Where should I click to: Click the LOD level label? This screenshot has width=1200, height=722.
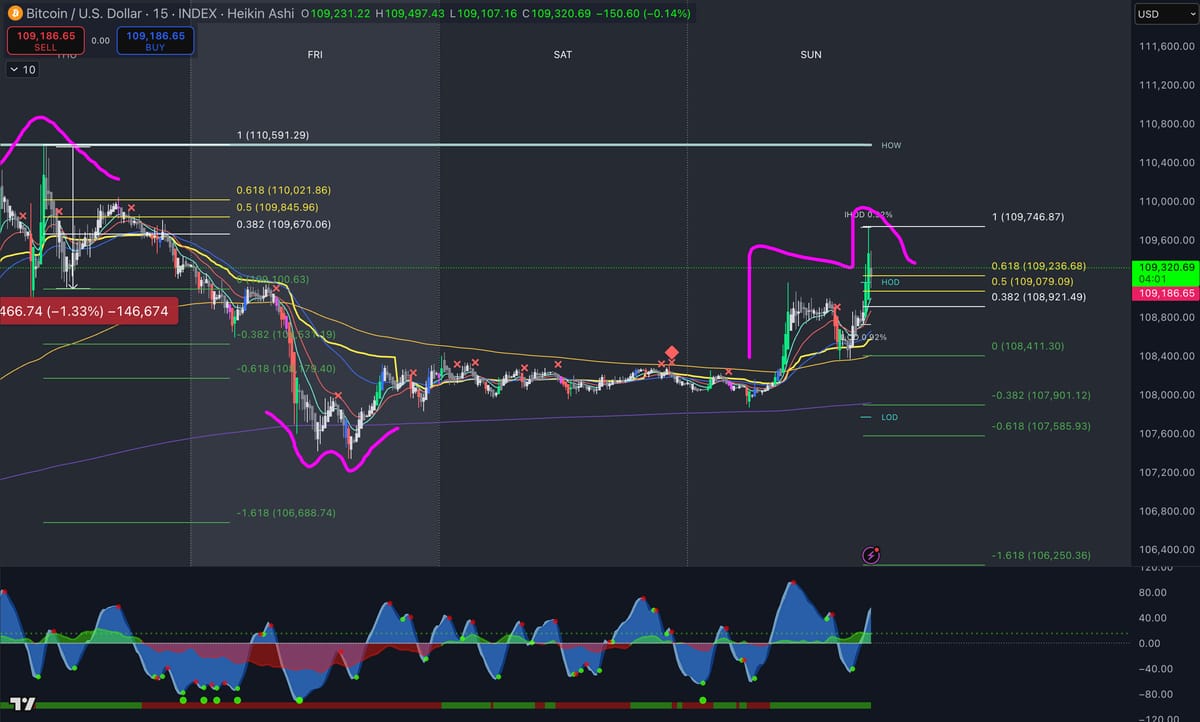(x=889, y=417)
